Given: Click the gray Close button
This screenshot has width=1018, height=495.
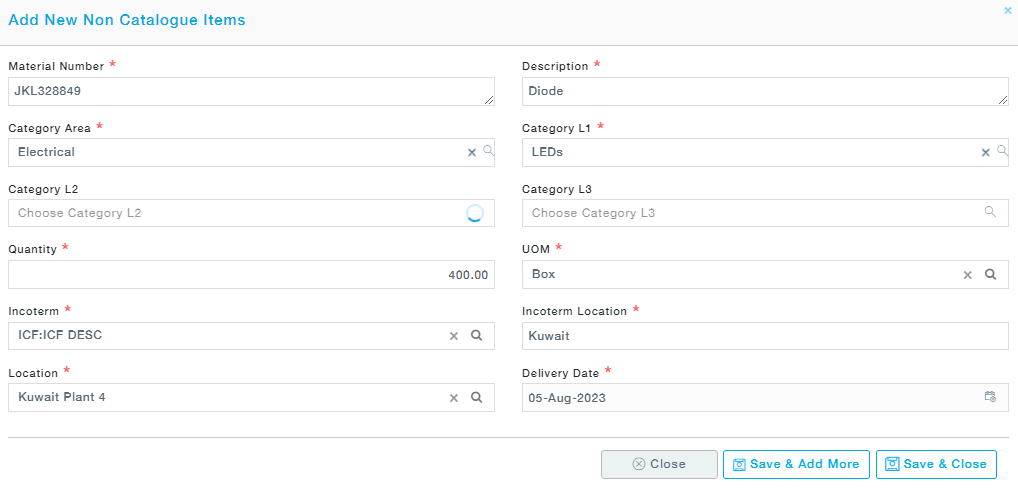Looking at the screenshot, I should click(x=659, y=464).
